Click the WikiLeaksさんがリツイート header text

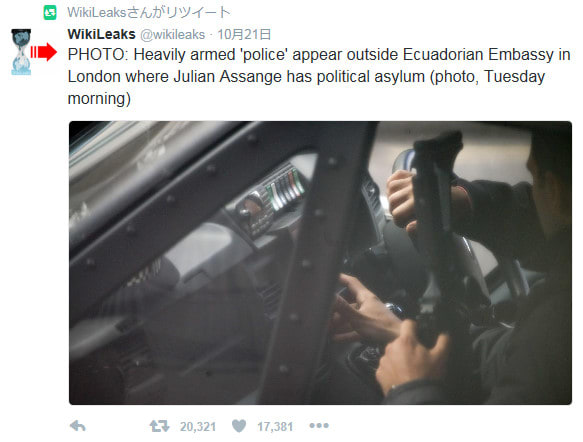click(149, 13)
